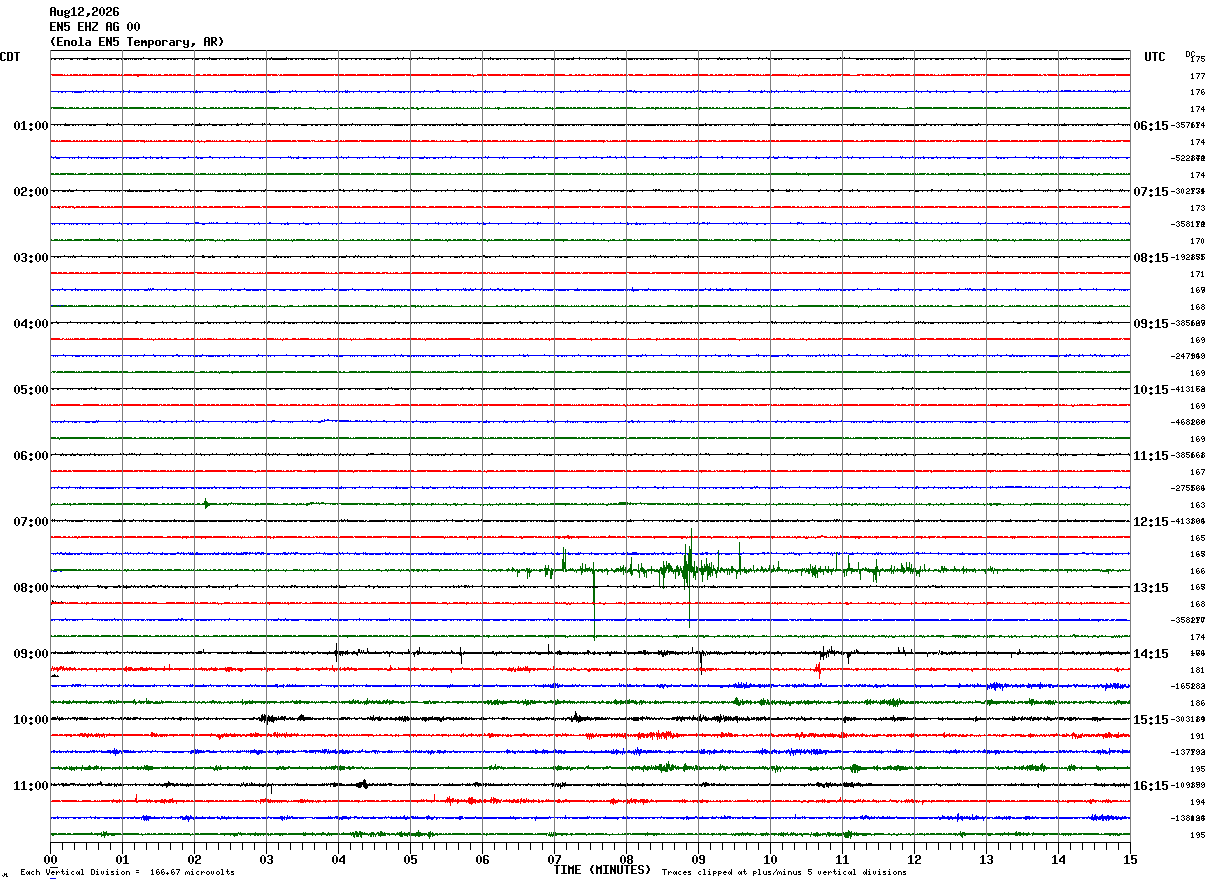Click the vertical division microvolts note
1210x886 pixels.
coord(127,872)
